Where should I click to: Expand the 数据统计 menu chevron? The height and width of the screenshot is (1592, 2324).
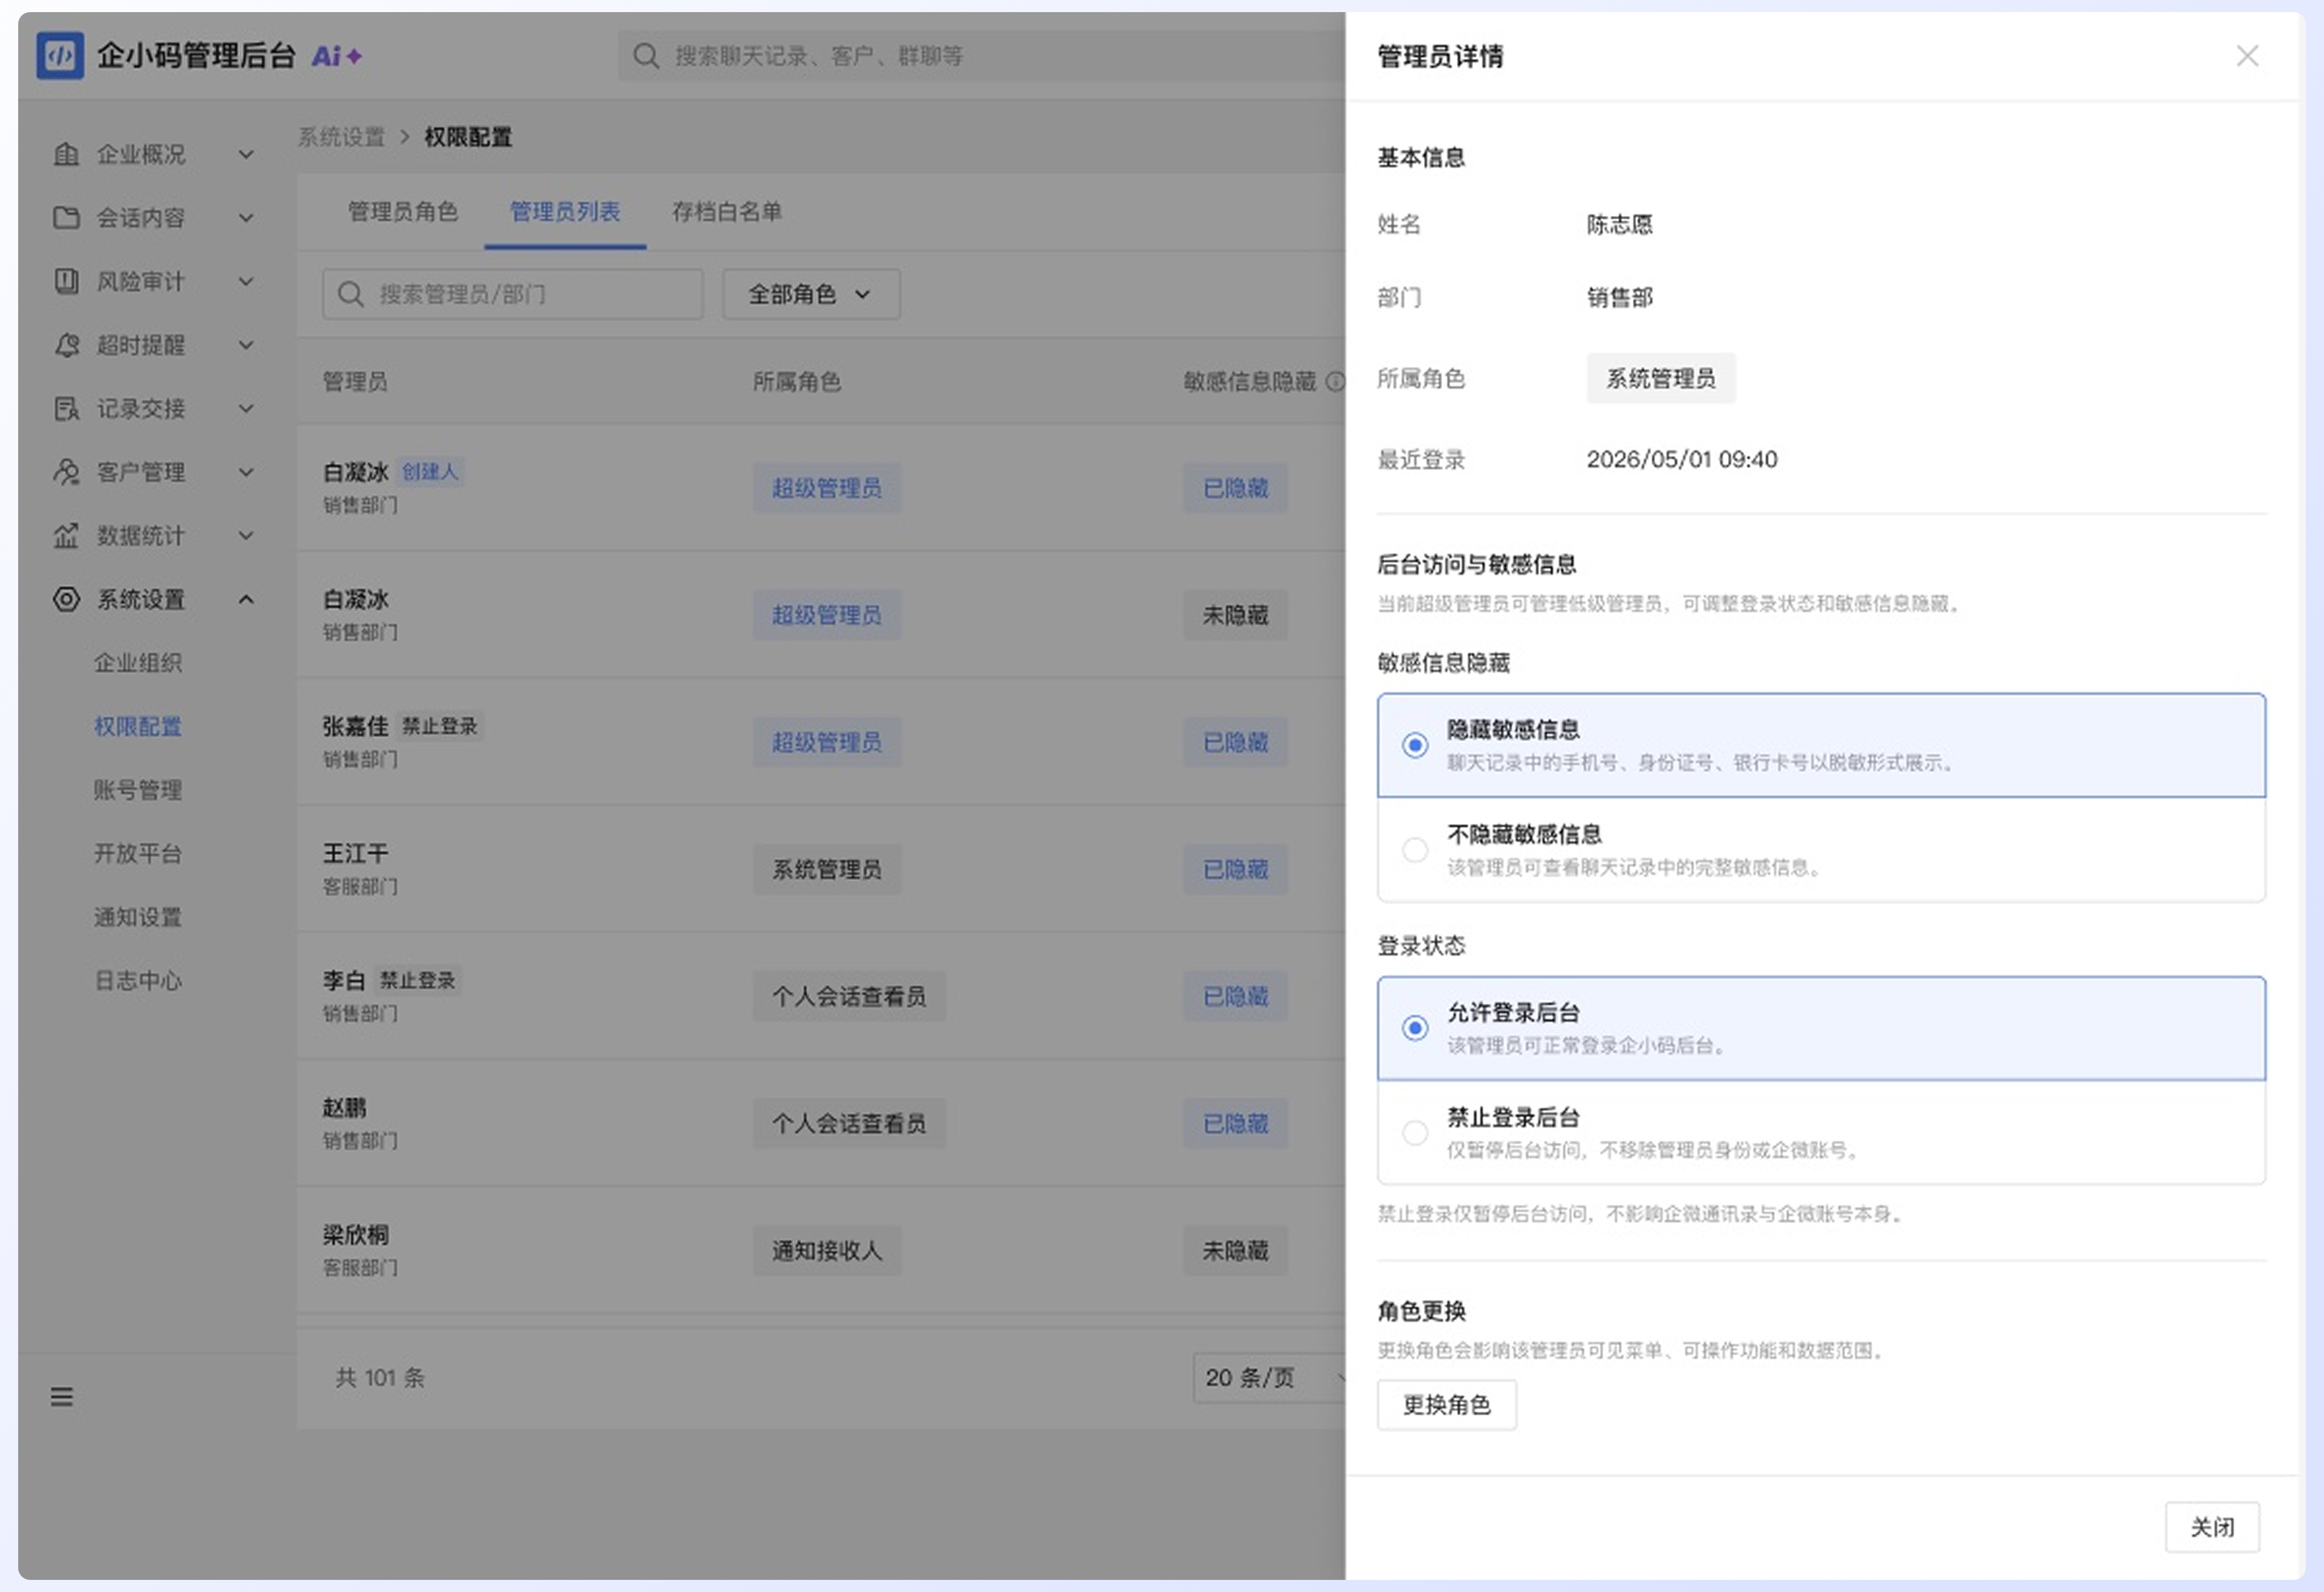pos(246,536)
